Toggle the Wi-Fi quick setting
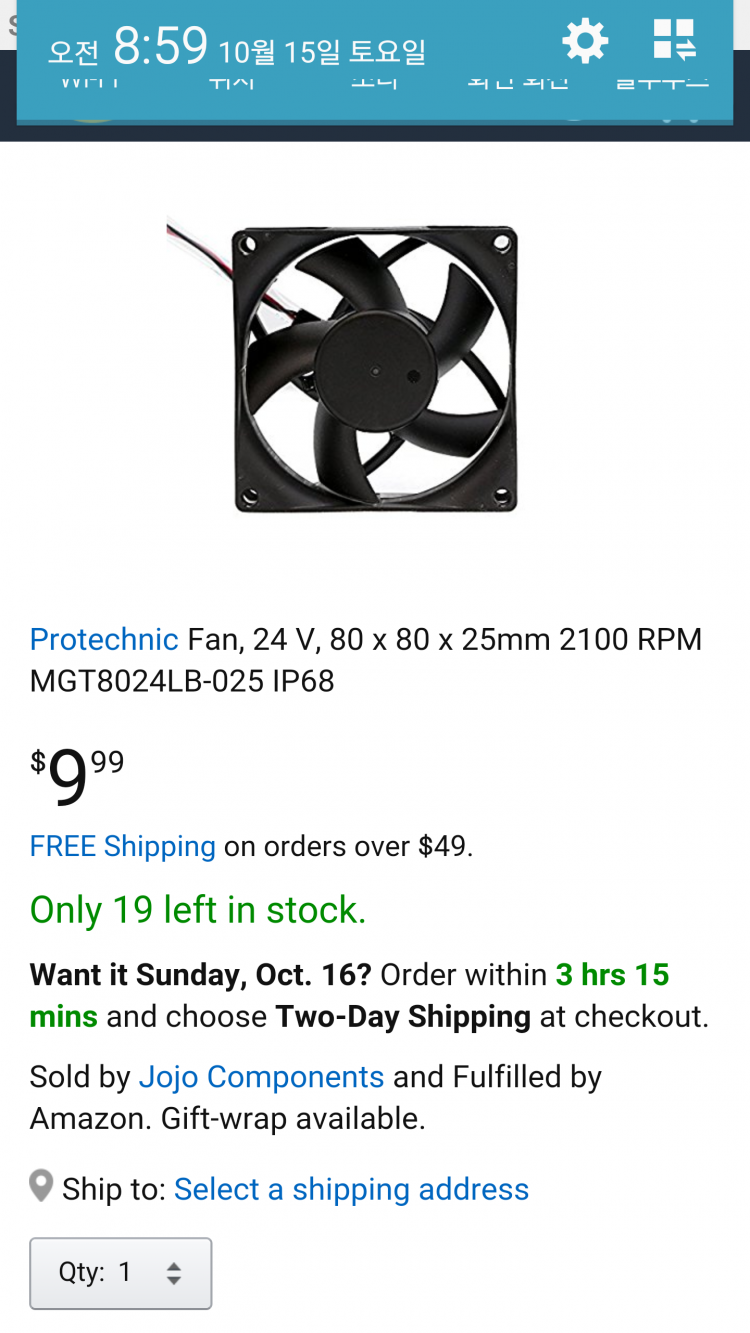The image size is (750, 1333). [x=91, y=82]
